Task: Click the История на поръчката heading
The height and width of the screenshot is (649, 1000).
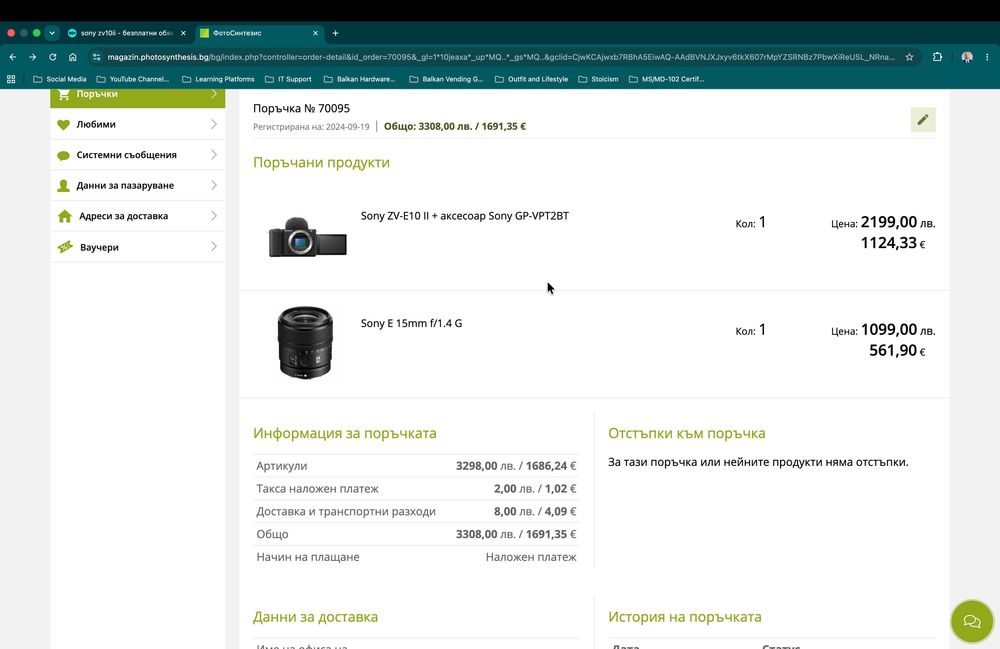Action: 684,617
